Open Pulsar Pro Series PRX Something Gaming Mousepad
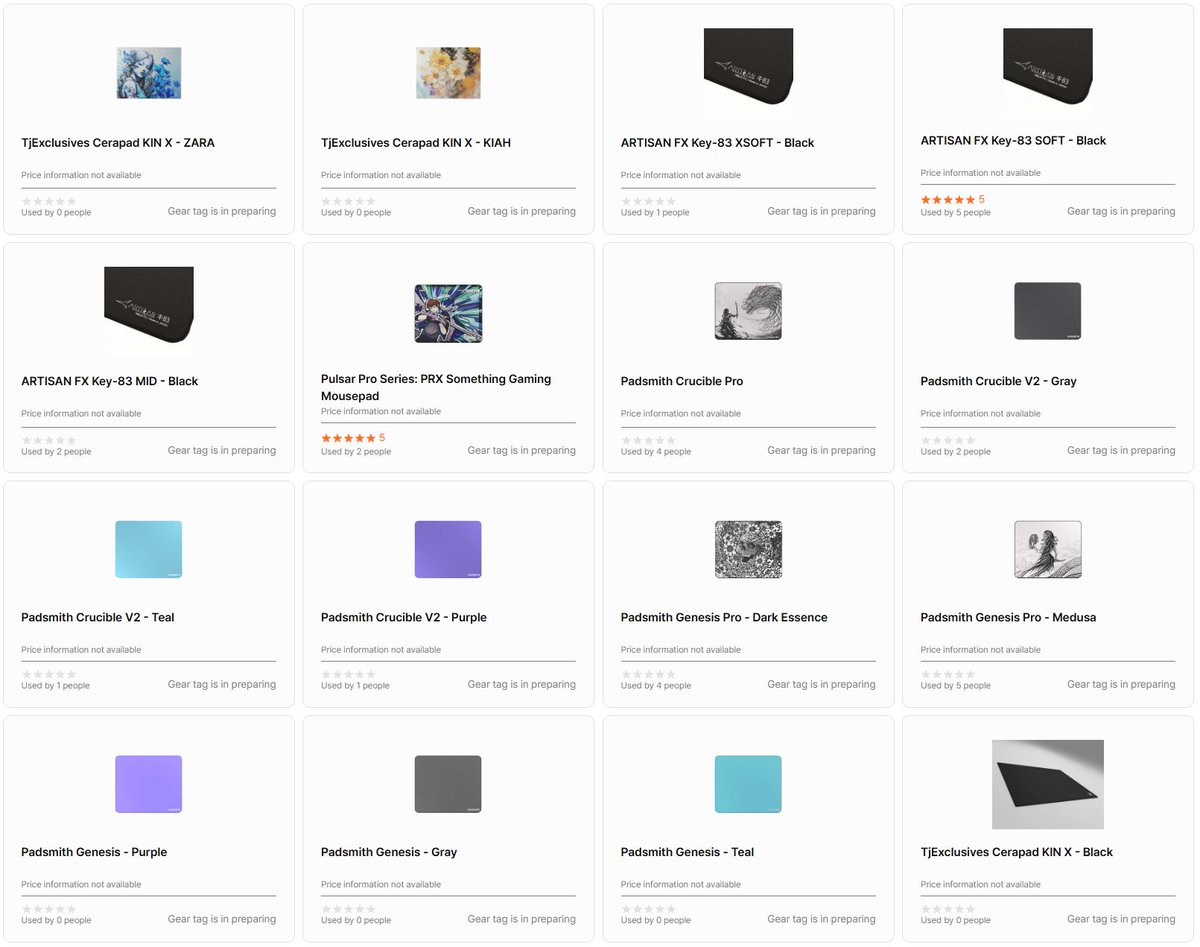Screen dimensions: 1200x947 (436, 388)
